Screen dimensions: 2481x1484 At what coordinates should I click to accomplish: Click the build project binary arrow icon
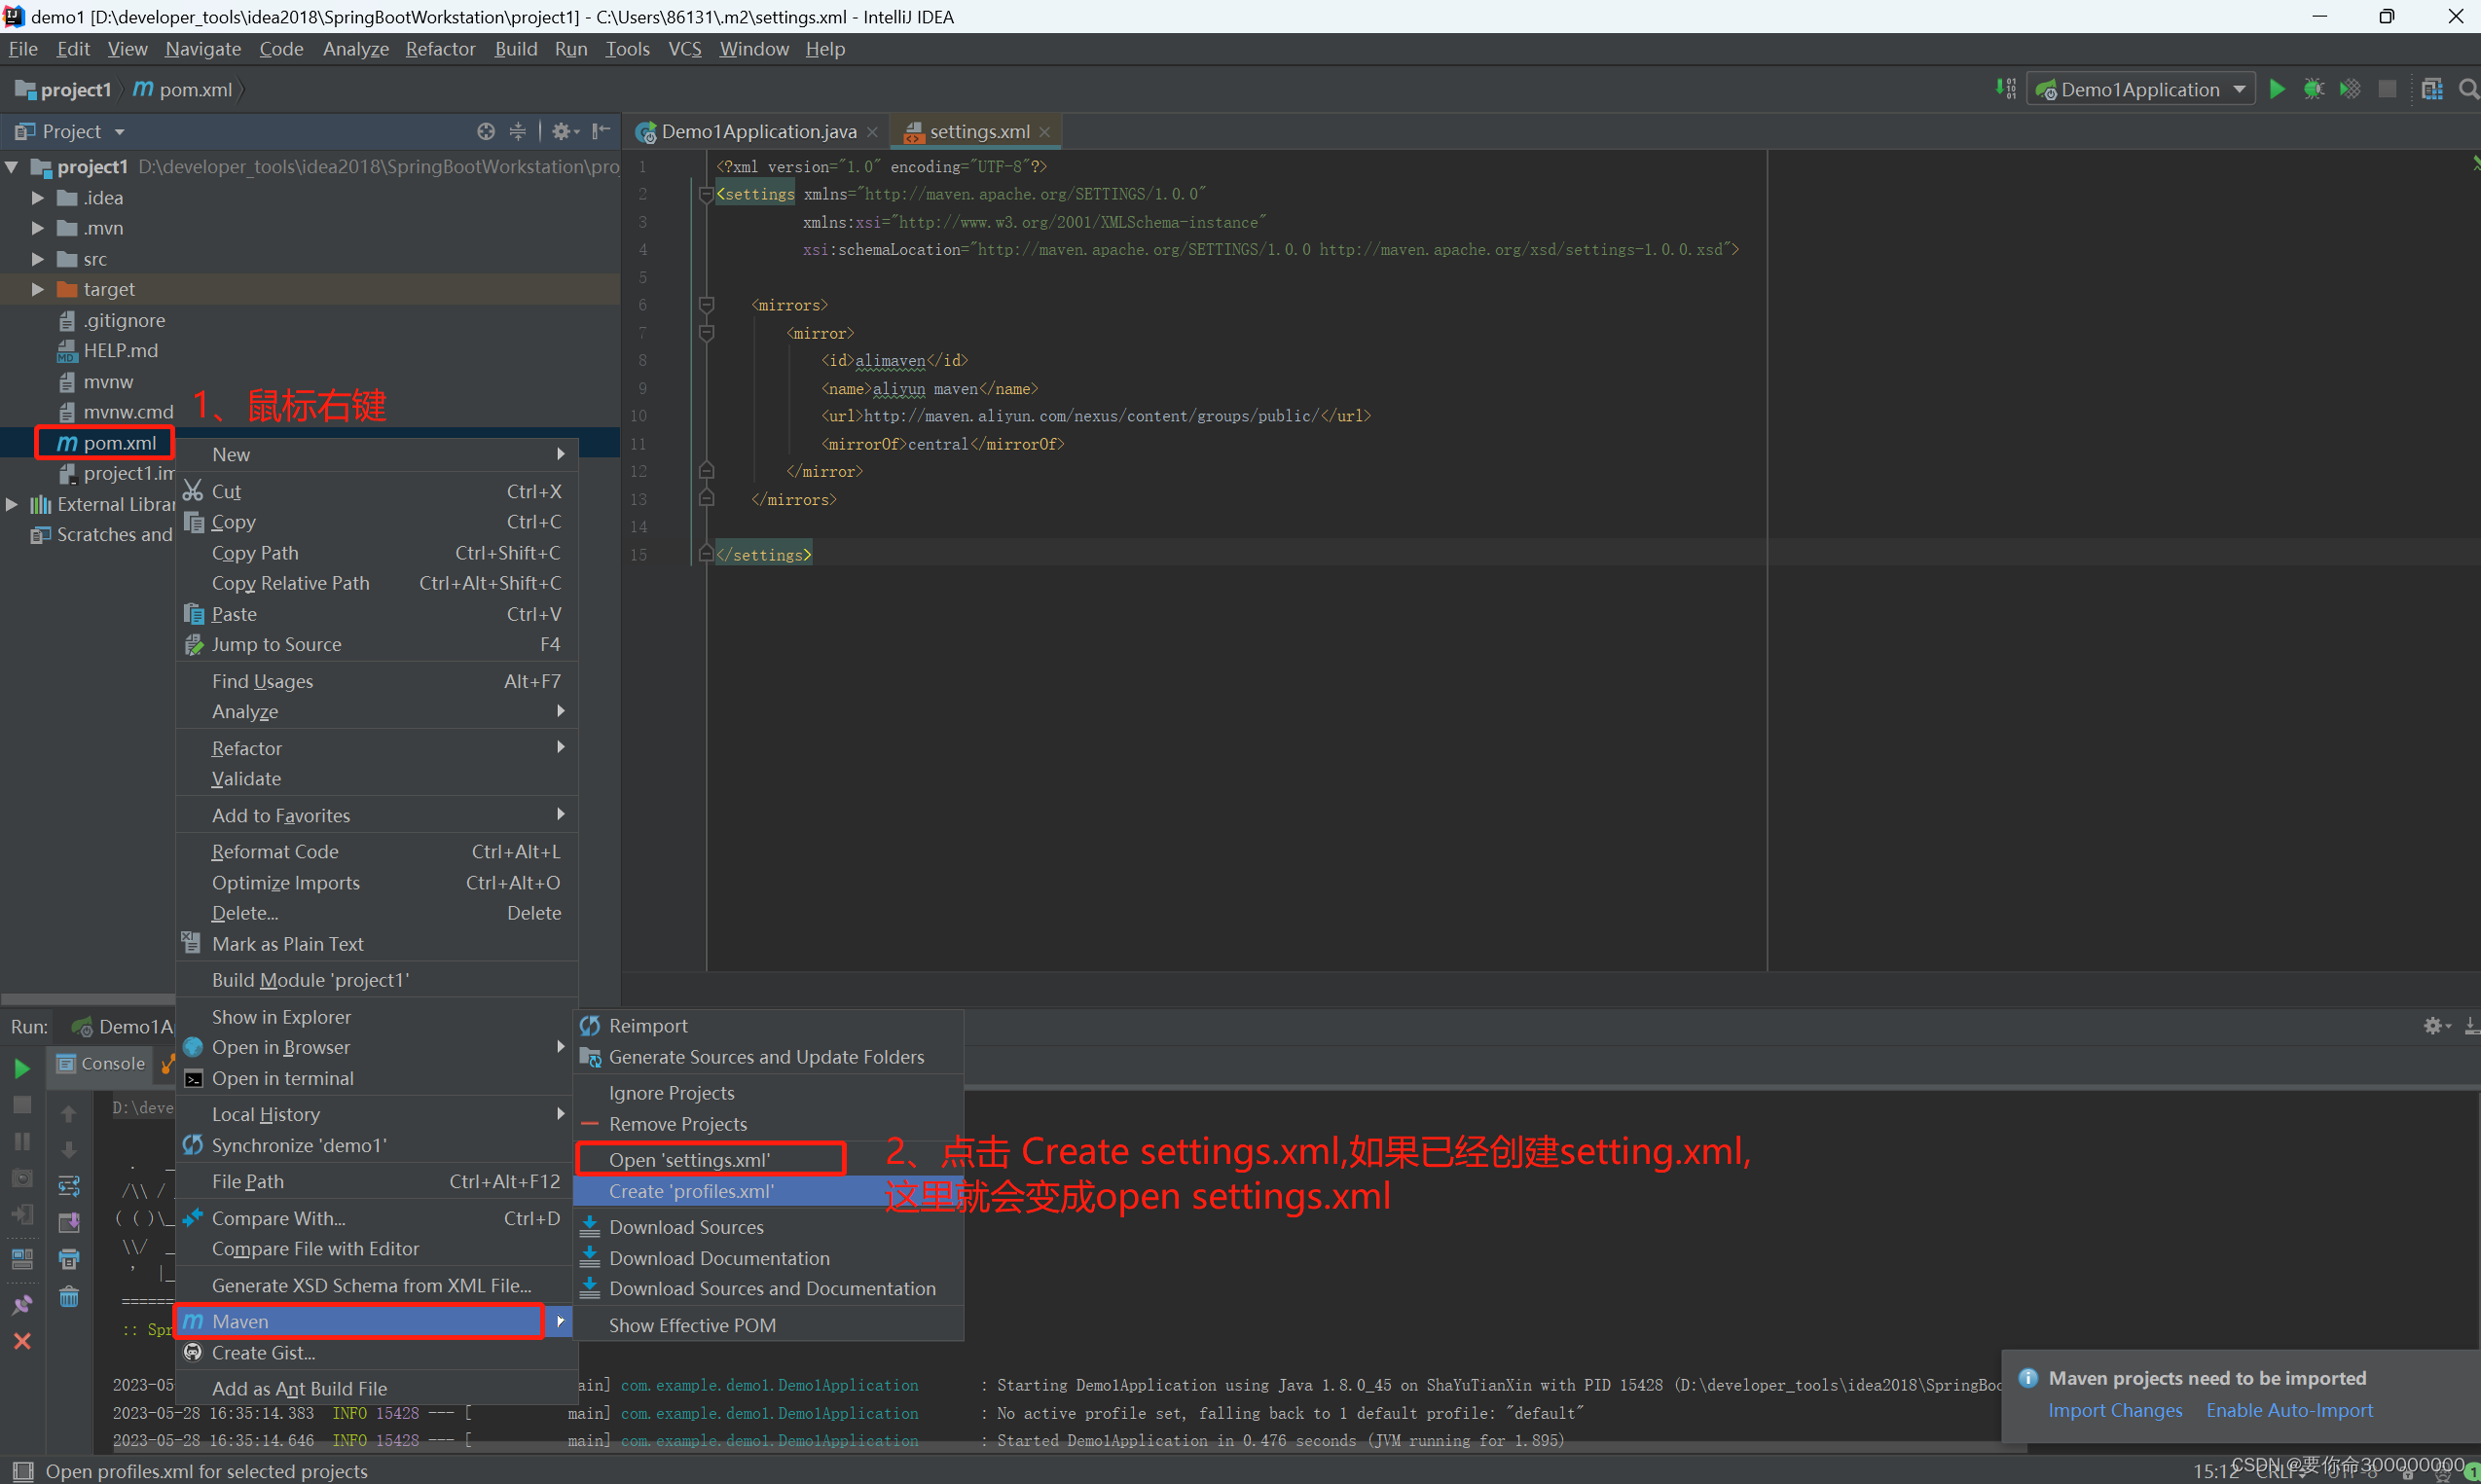(2005, 89)
